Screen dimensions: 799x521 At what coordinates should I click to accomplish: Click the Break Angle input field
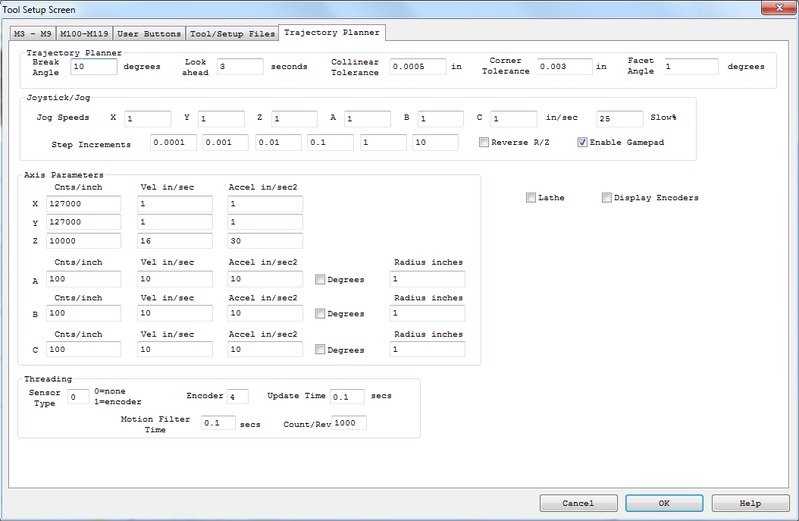94,67
